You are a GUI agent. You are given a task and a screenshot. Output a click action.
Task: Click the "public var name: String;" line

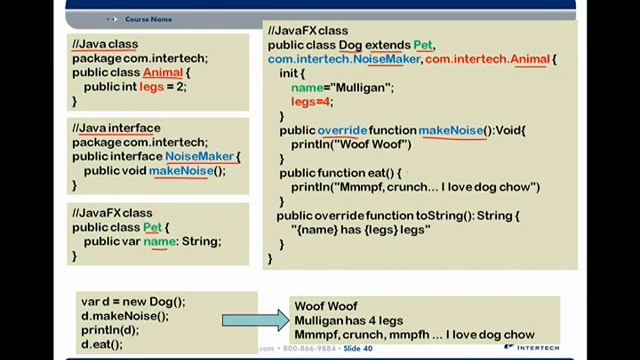[x=153, y=242]
